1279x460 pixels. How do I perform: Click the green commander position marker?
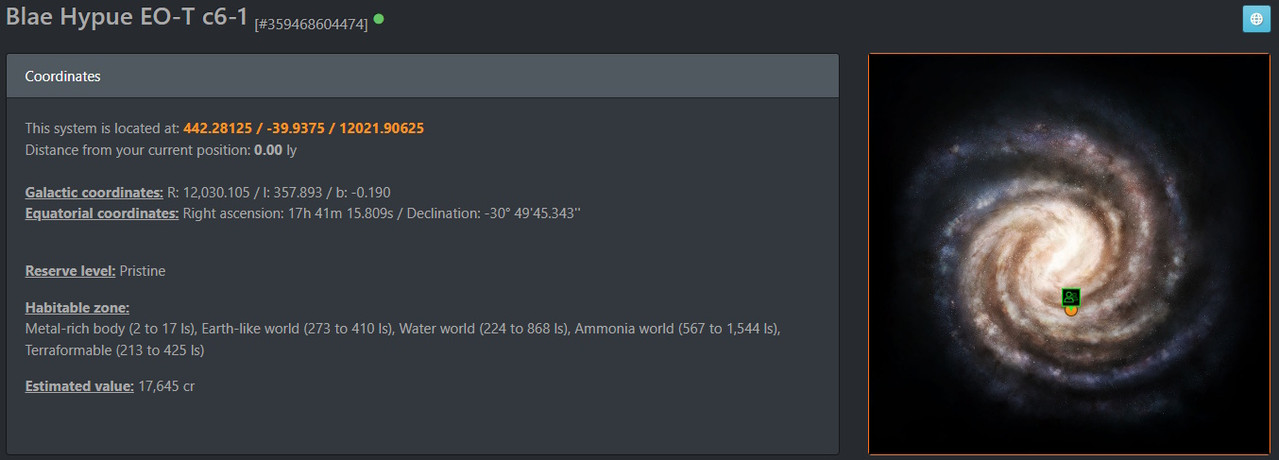(1071, 296)
